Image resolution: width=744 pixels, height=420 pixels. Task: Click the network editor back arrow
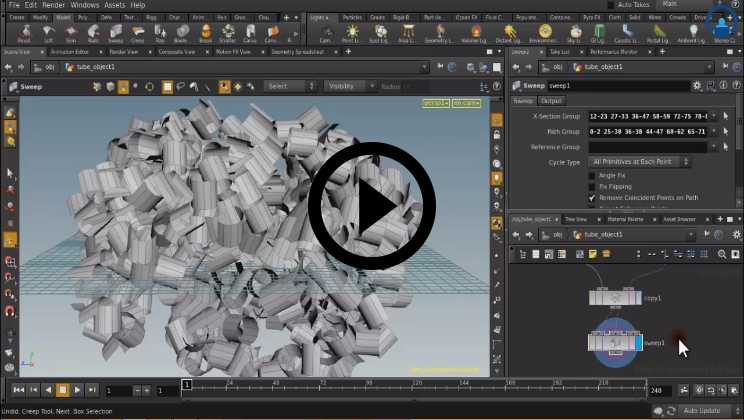pyautogui.click(x=517, y=234)
